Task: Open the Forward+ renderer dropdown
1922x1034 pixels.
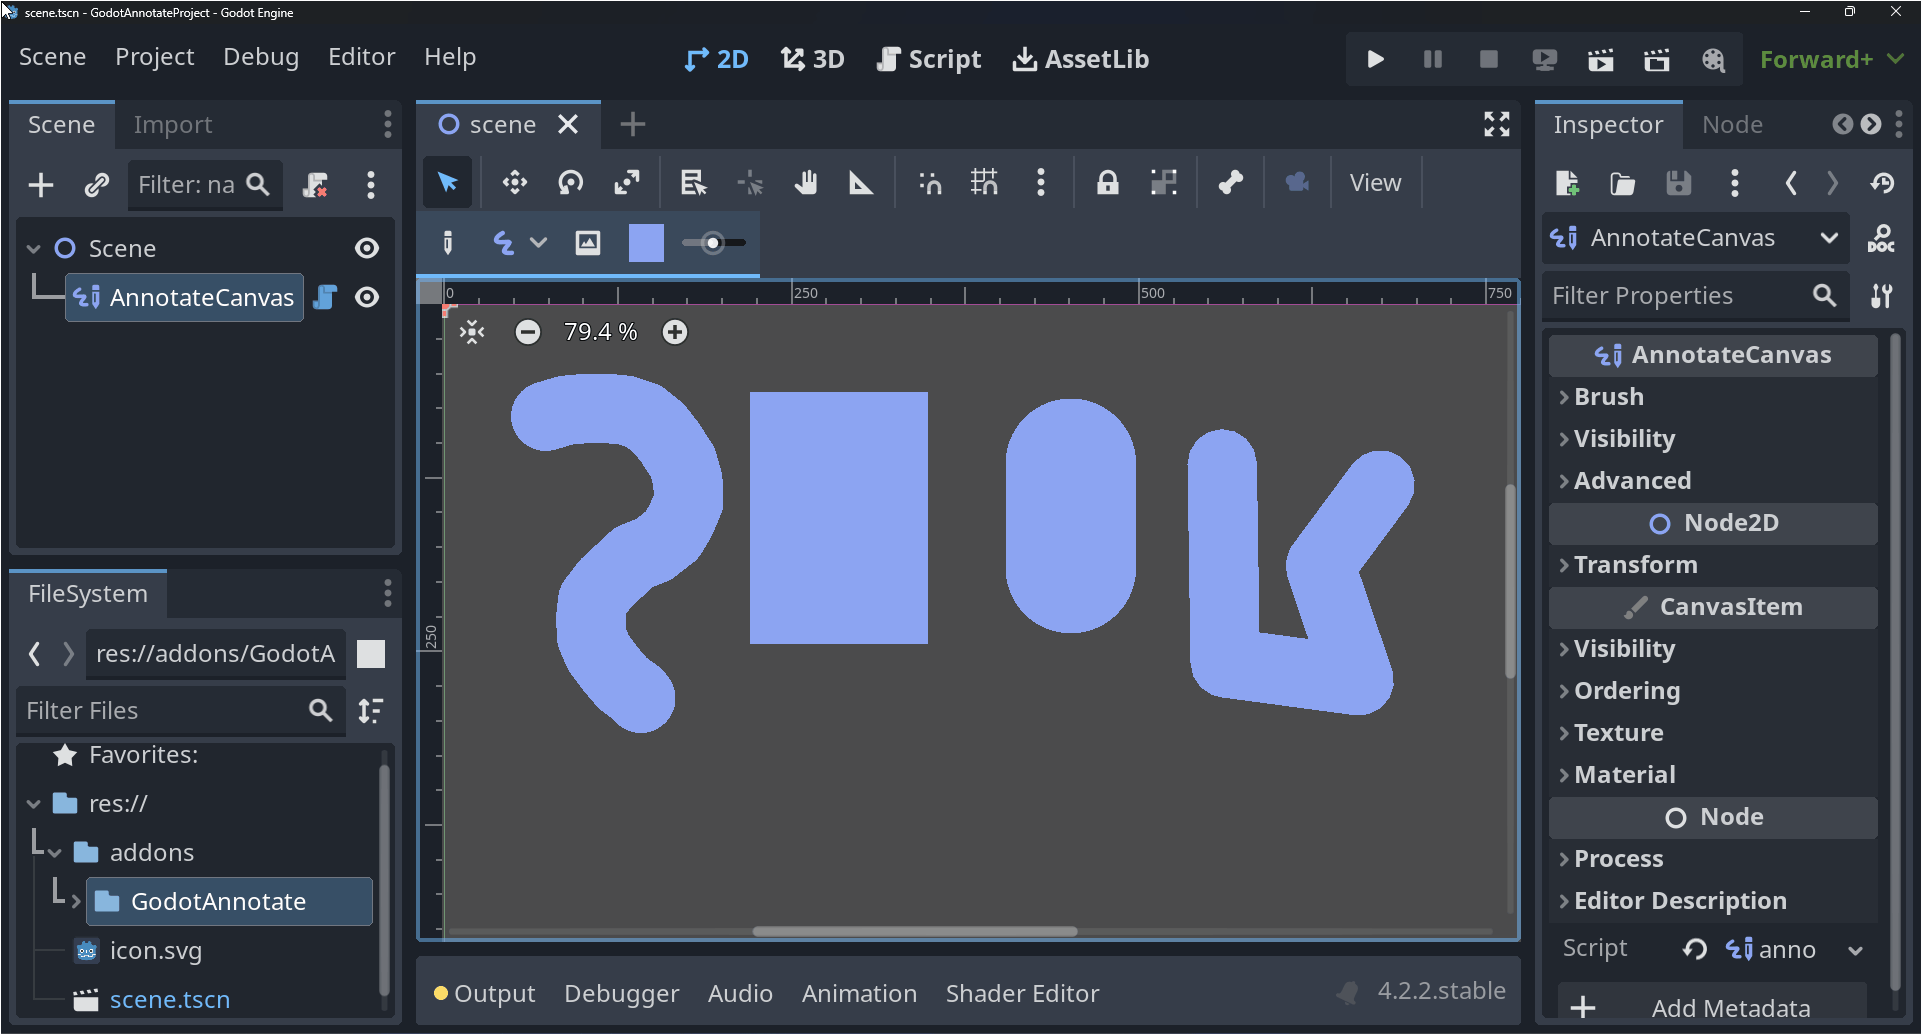Action: pyautogui.click(x=1831, y=60)
